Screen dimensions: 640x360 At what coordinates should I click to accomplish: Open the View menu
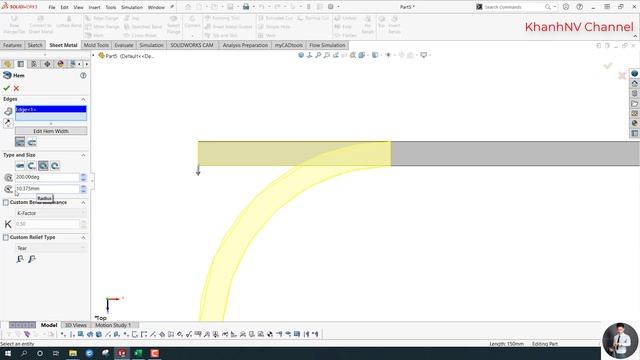pyautogui.click(x=78, y=7)
